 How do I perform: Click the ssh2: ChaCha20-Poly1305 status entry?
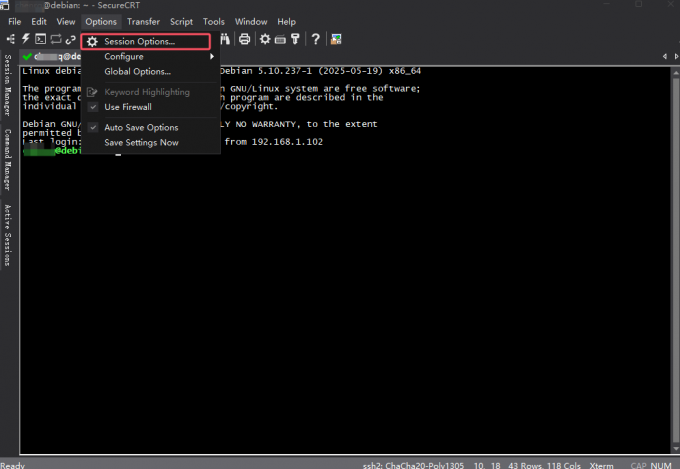coord(413,465)
